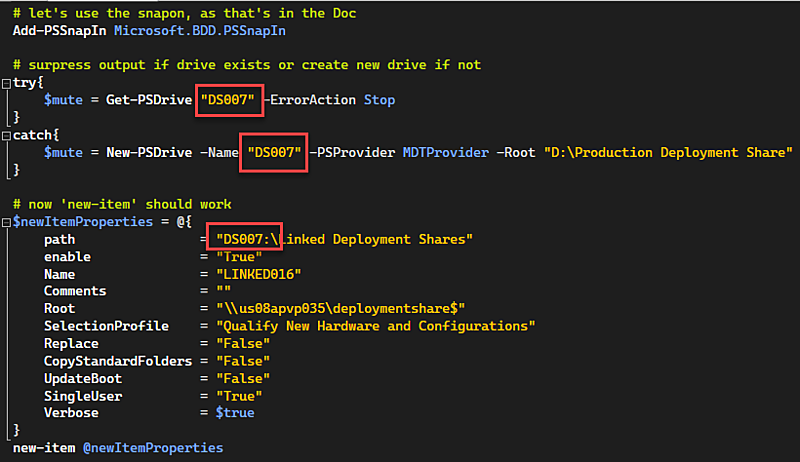Click the Comments key

coord(75,291)
